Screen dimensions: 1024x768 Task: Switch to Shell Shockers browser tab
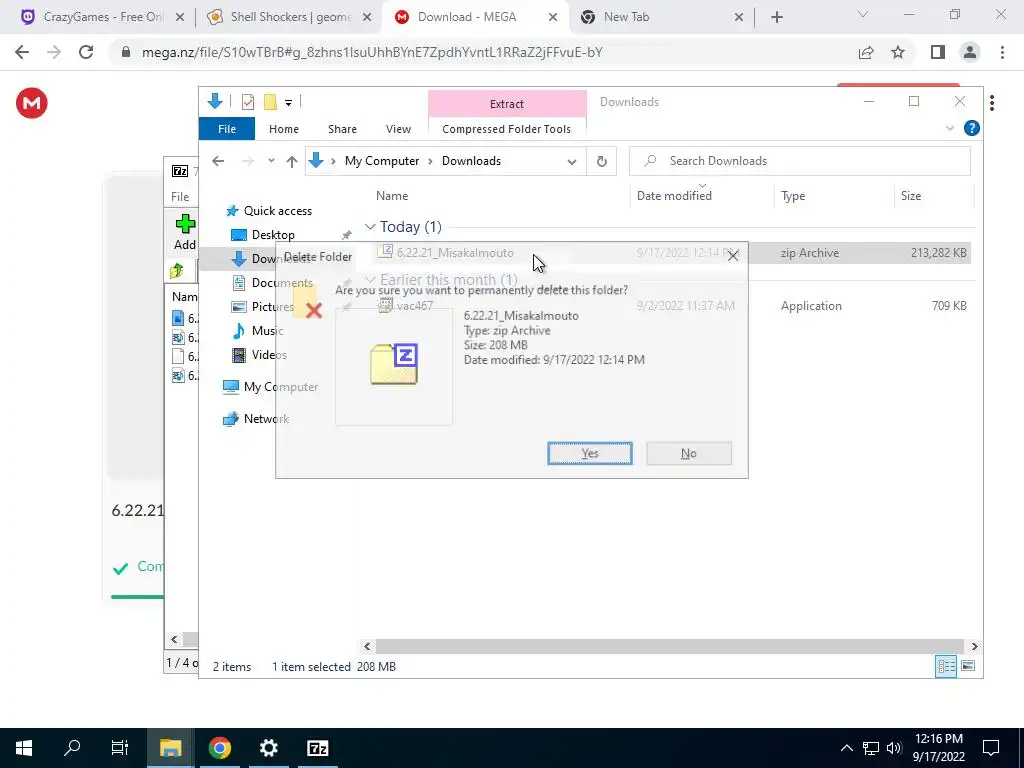[289, 17]
